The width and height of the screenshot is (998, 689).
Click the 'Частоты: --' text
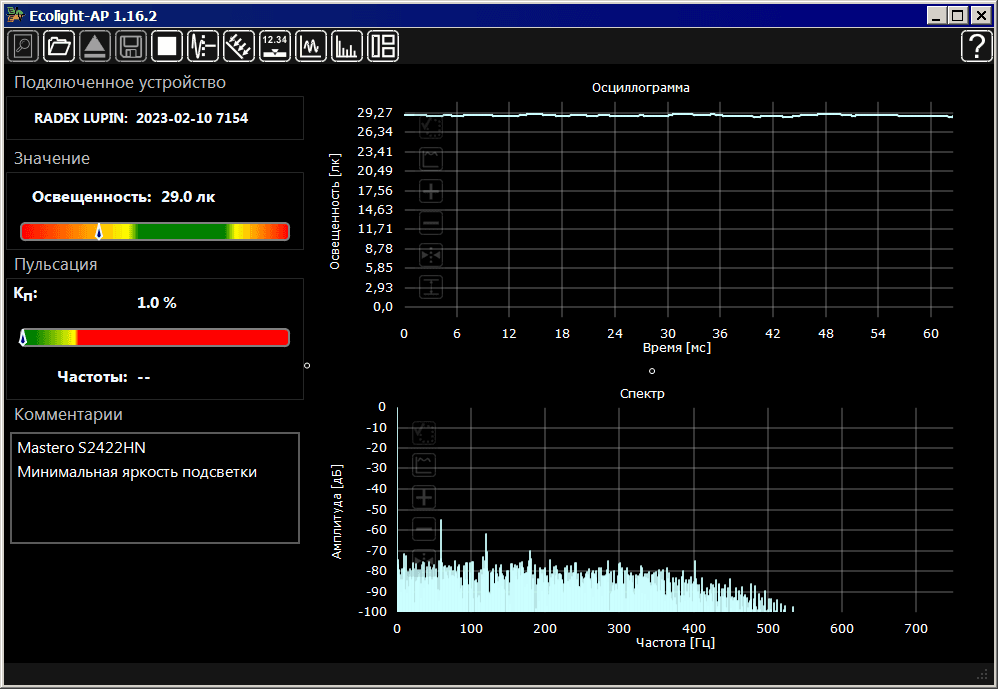(x=104, y=377)
